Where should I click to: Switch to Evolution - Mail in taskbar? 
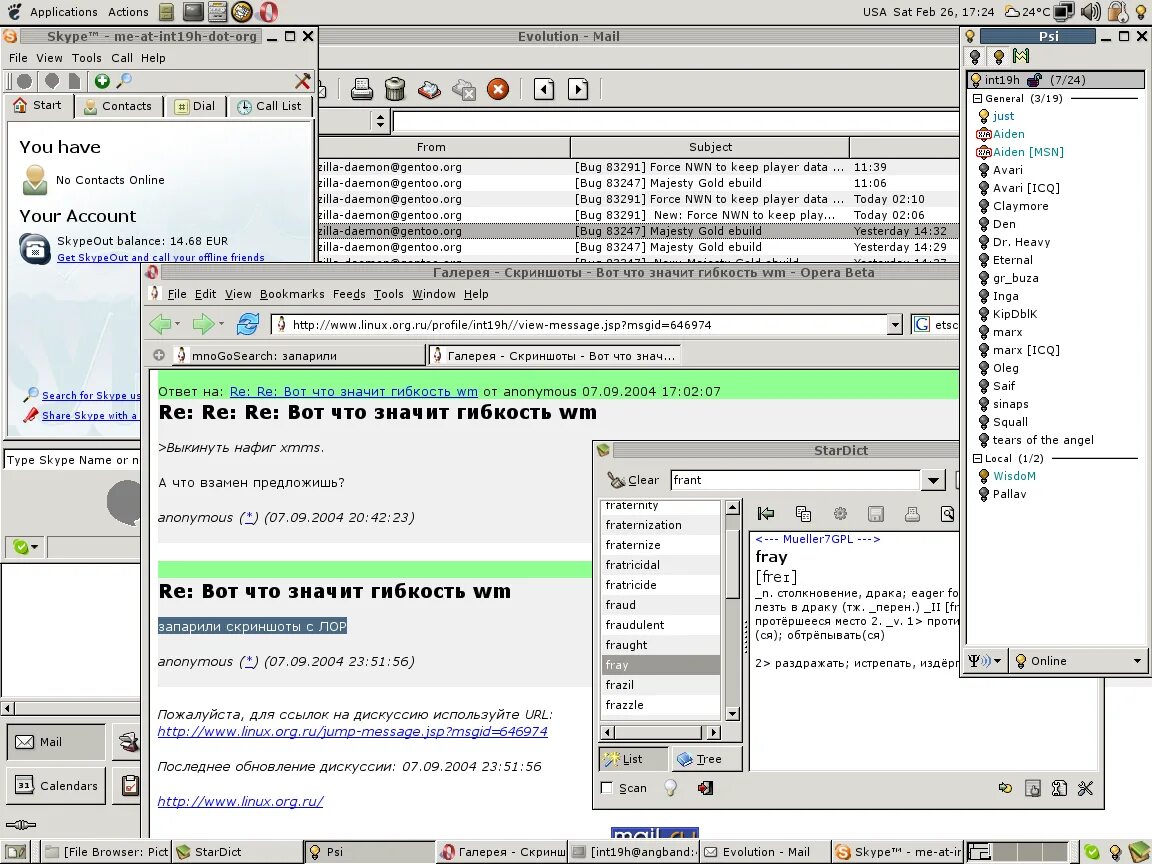pos(765,852)
